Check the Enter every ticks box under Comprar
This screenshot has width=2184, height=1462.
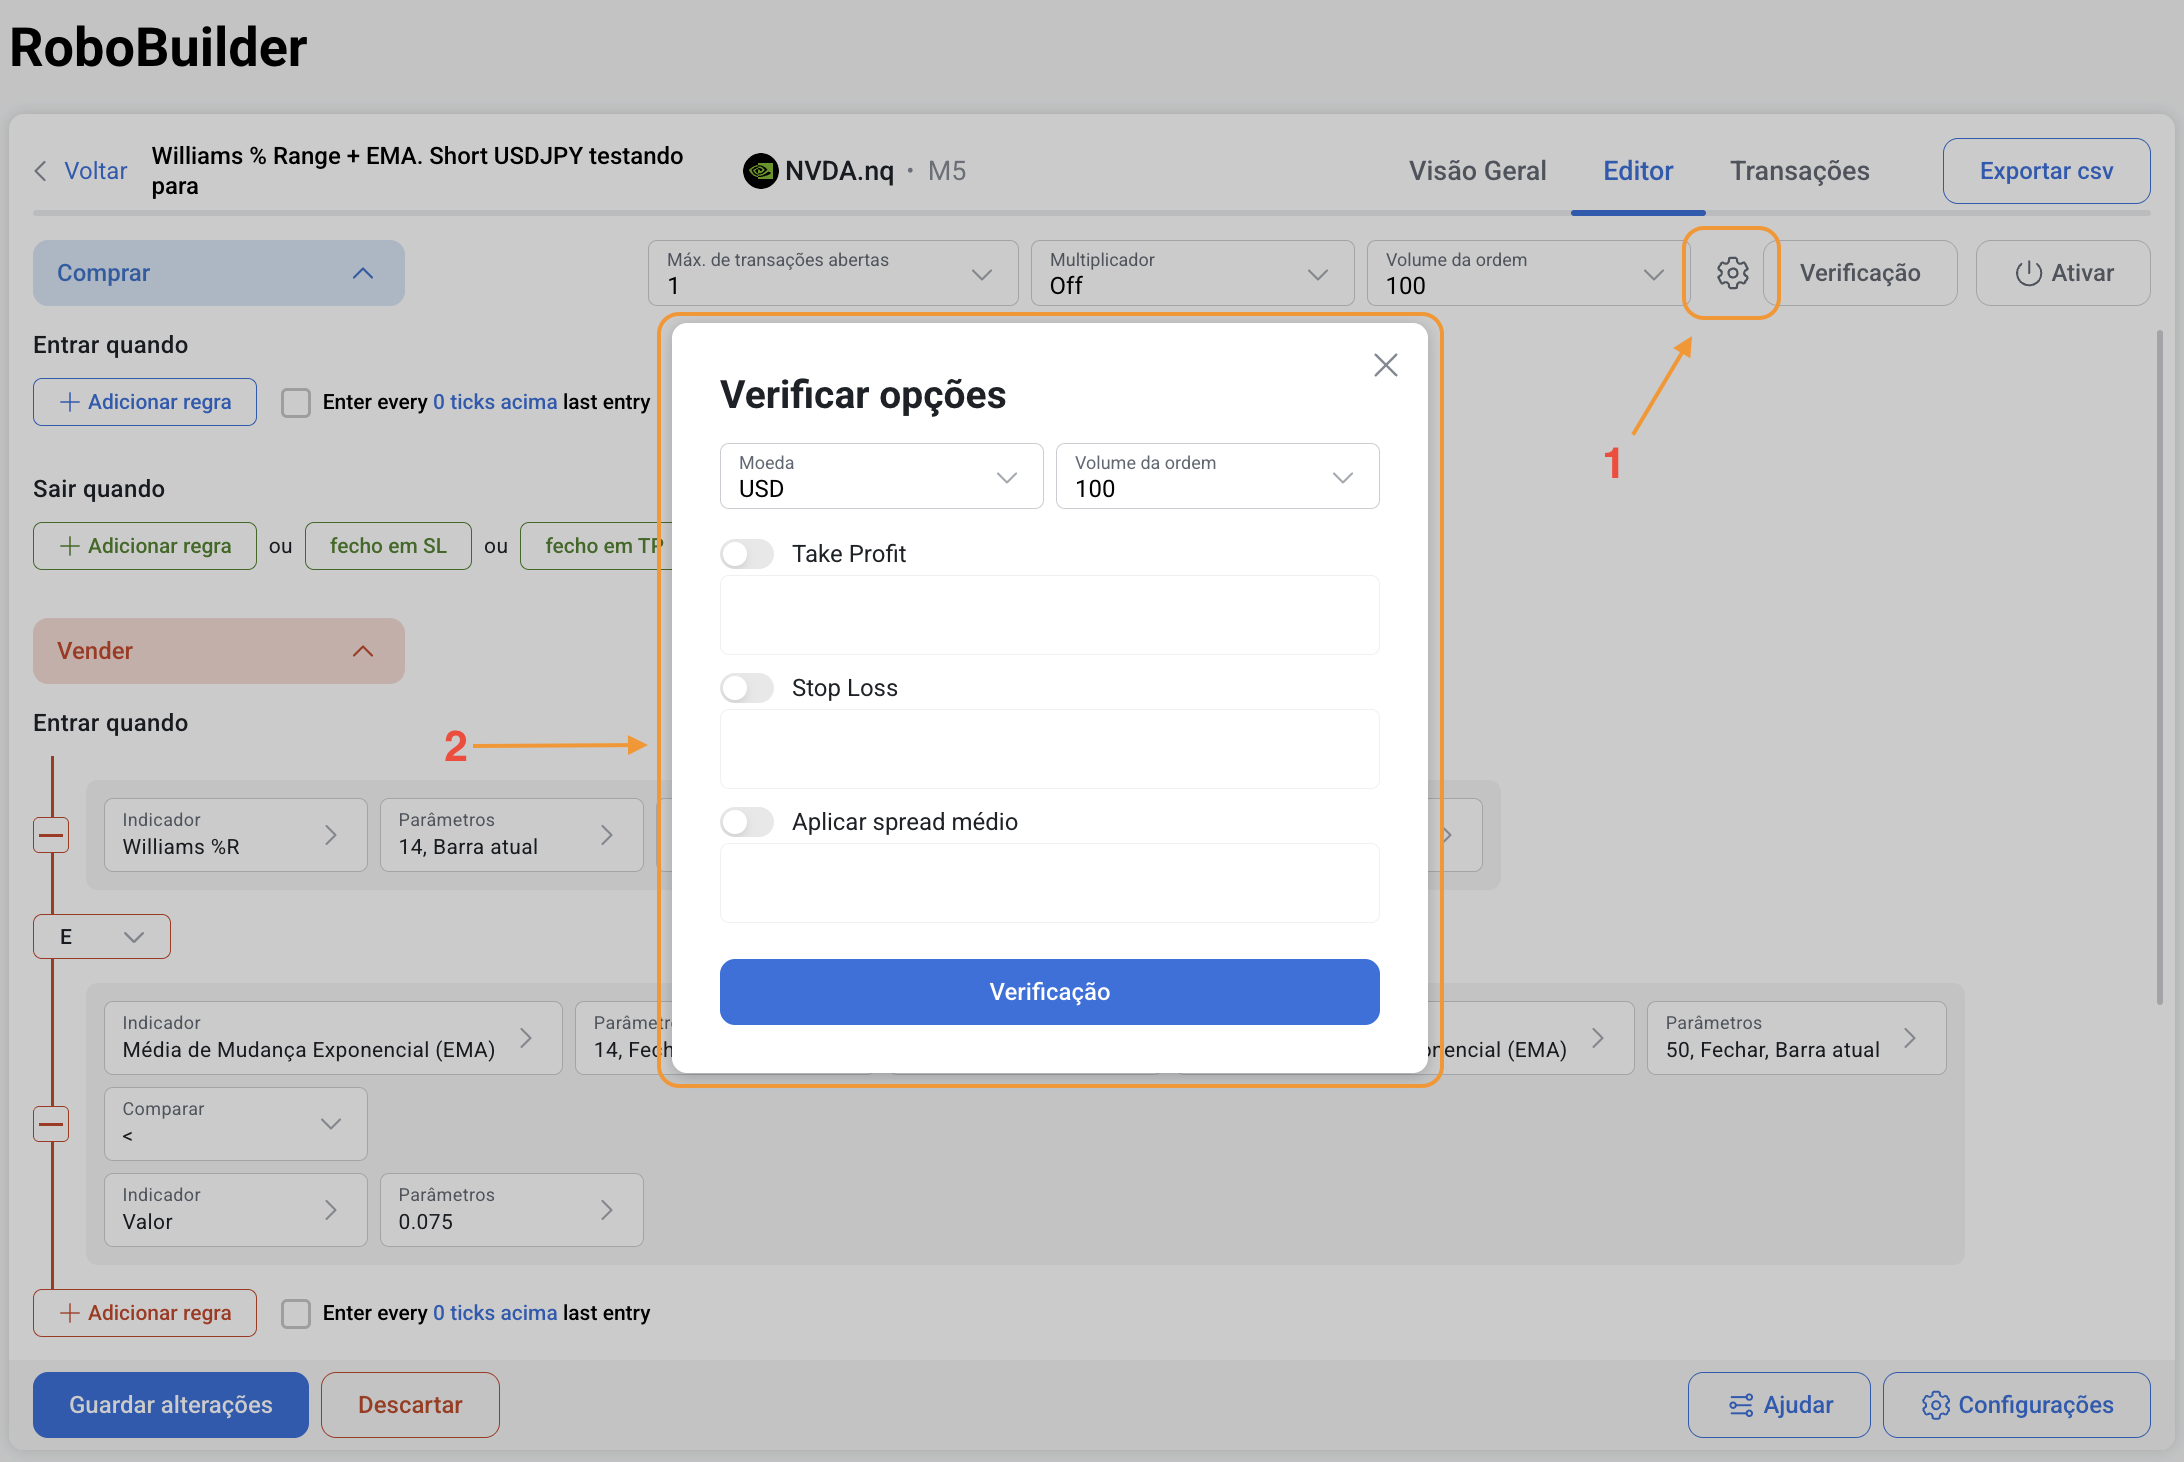296,402
